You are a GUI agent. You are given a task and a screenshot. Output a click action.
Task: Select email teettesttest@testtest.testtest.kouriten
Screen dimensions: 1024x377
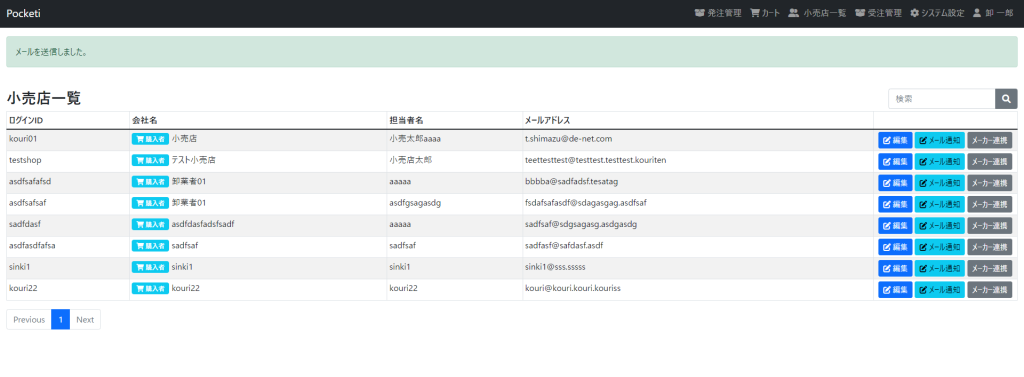596,160
